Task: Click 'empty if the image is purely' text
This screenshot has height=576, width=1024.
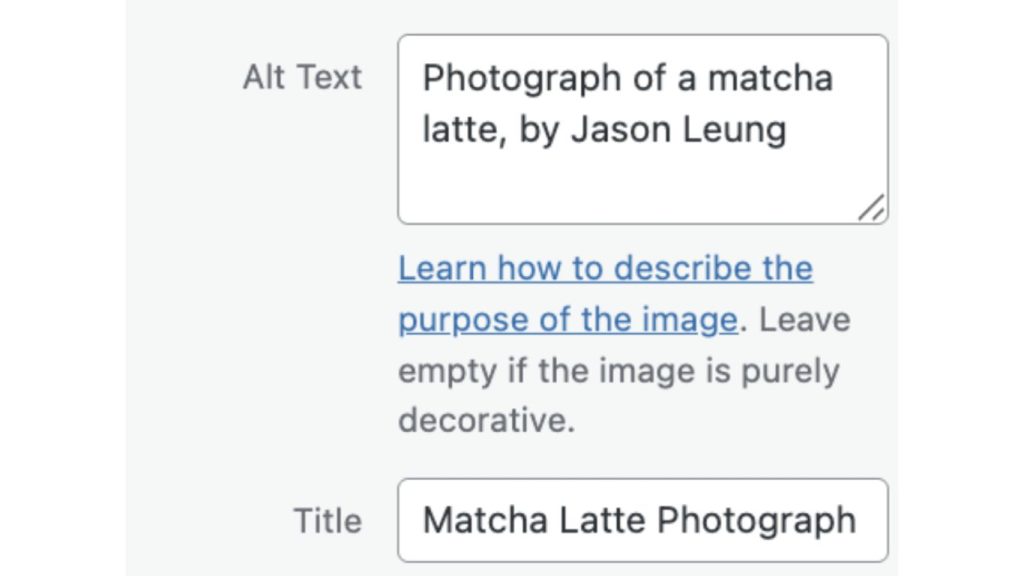Action: point(618,371)
